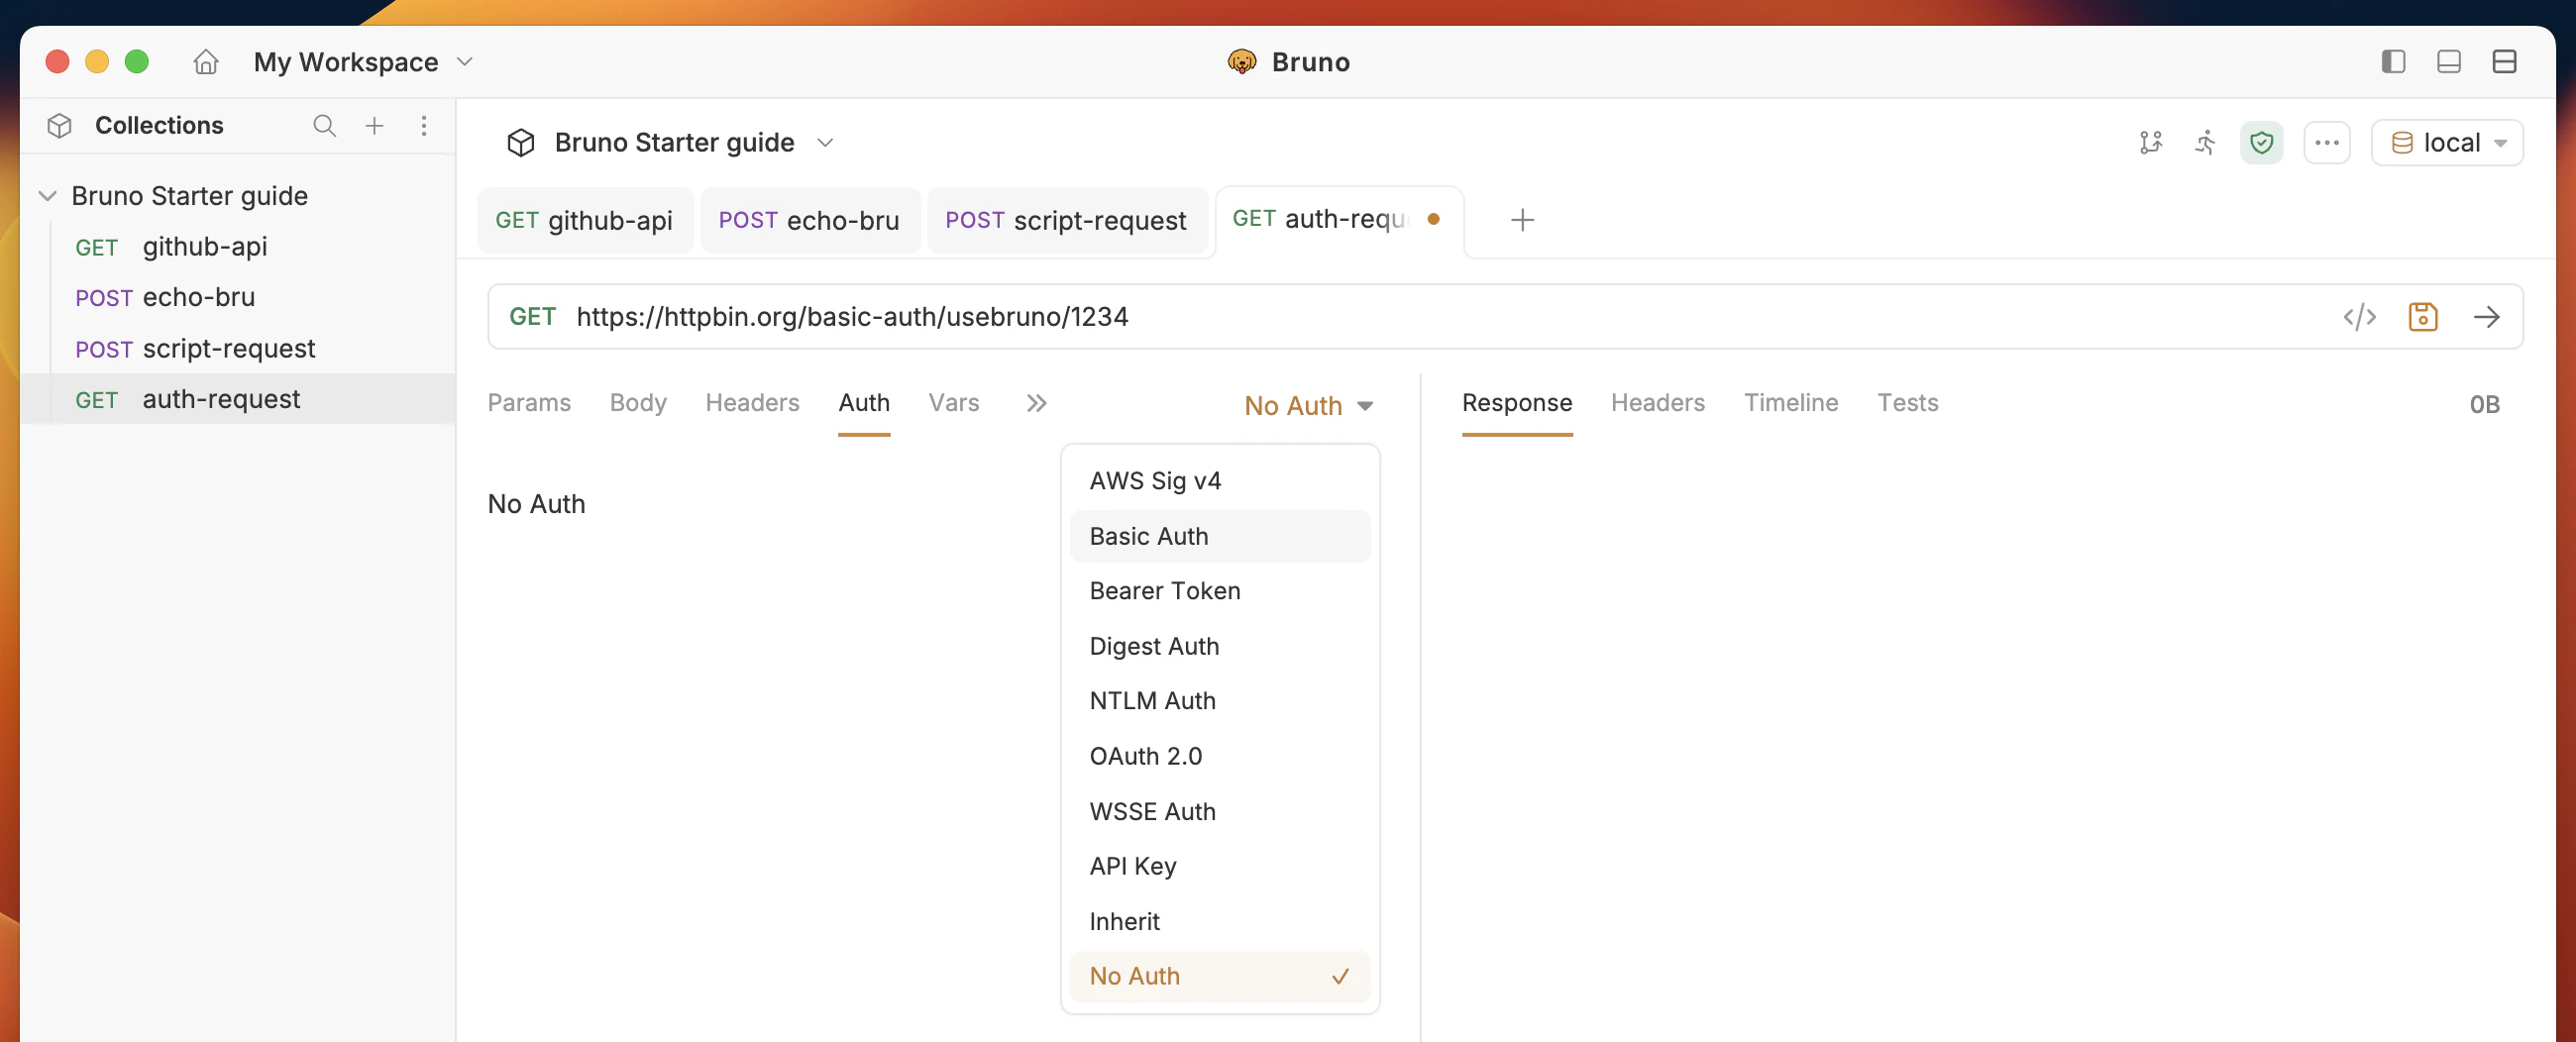The image size is (2576, 1042).
Task: Select the No Auth checked option
Action: pyautogui.click(x=1134, y=976)
